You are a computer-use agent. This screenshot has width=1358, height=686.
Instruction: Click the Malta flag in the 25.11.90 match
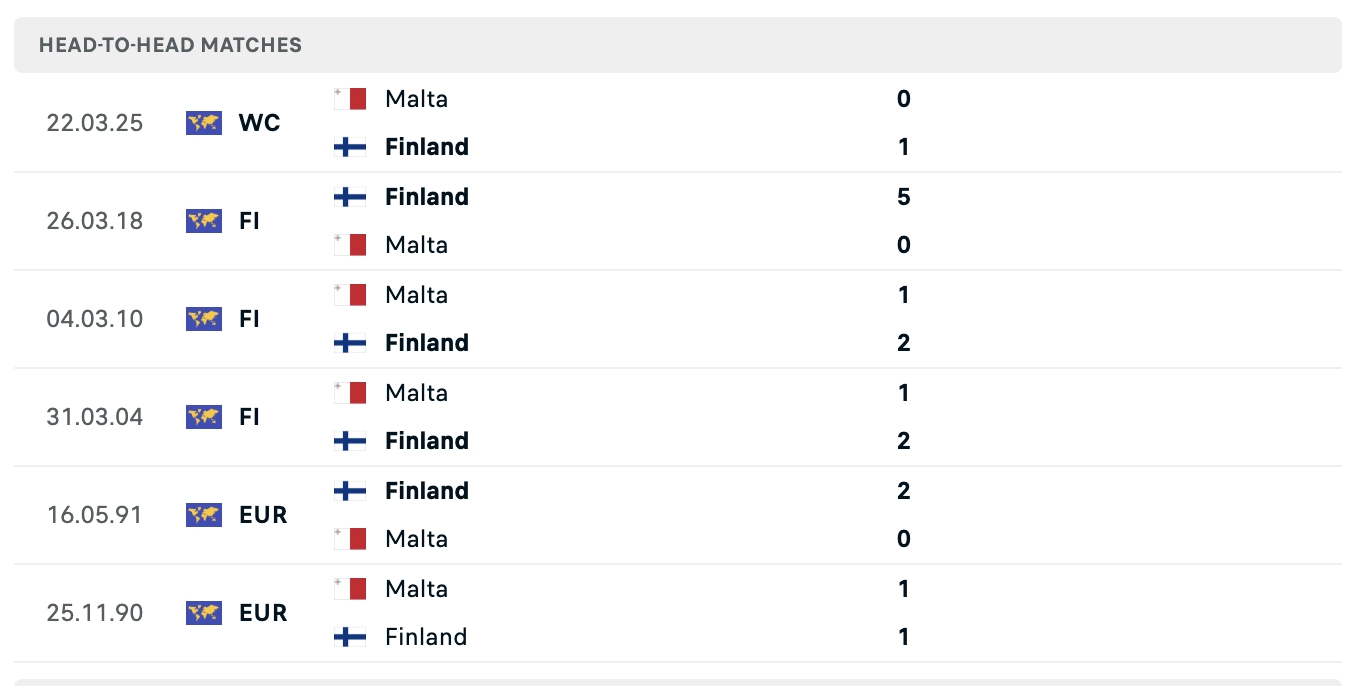[348, 588]
